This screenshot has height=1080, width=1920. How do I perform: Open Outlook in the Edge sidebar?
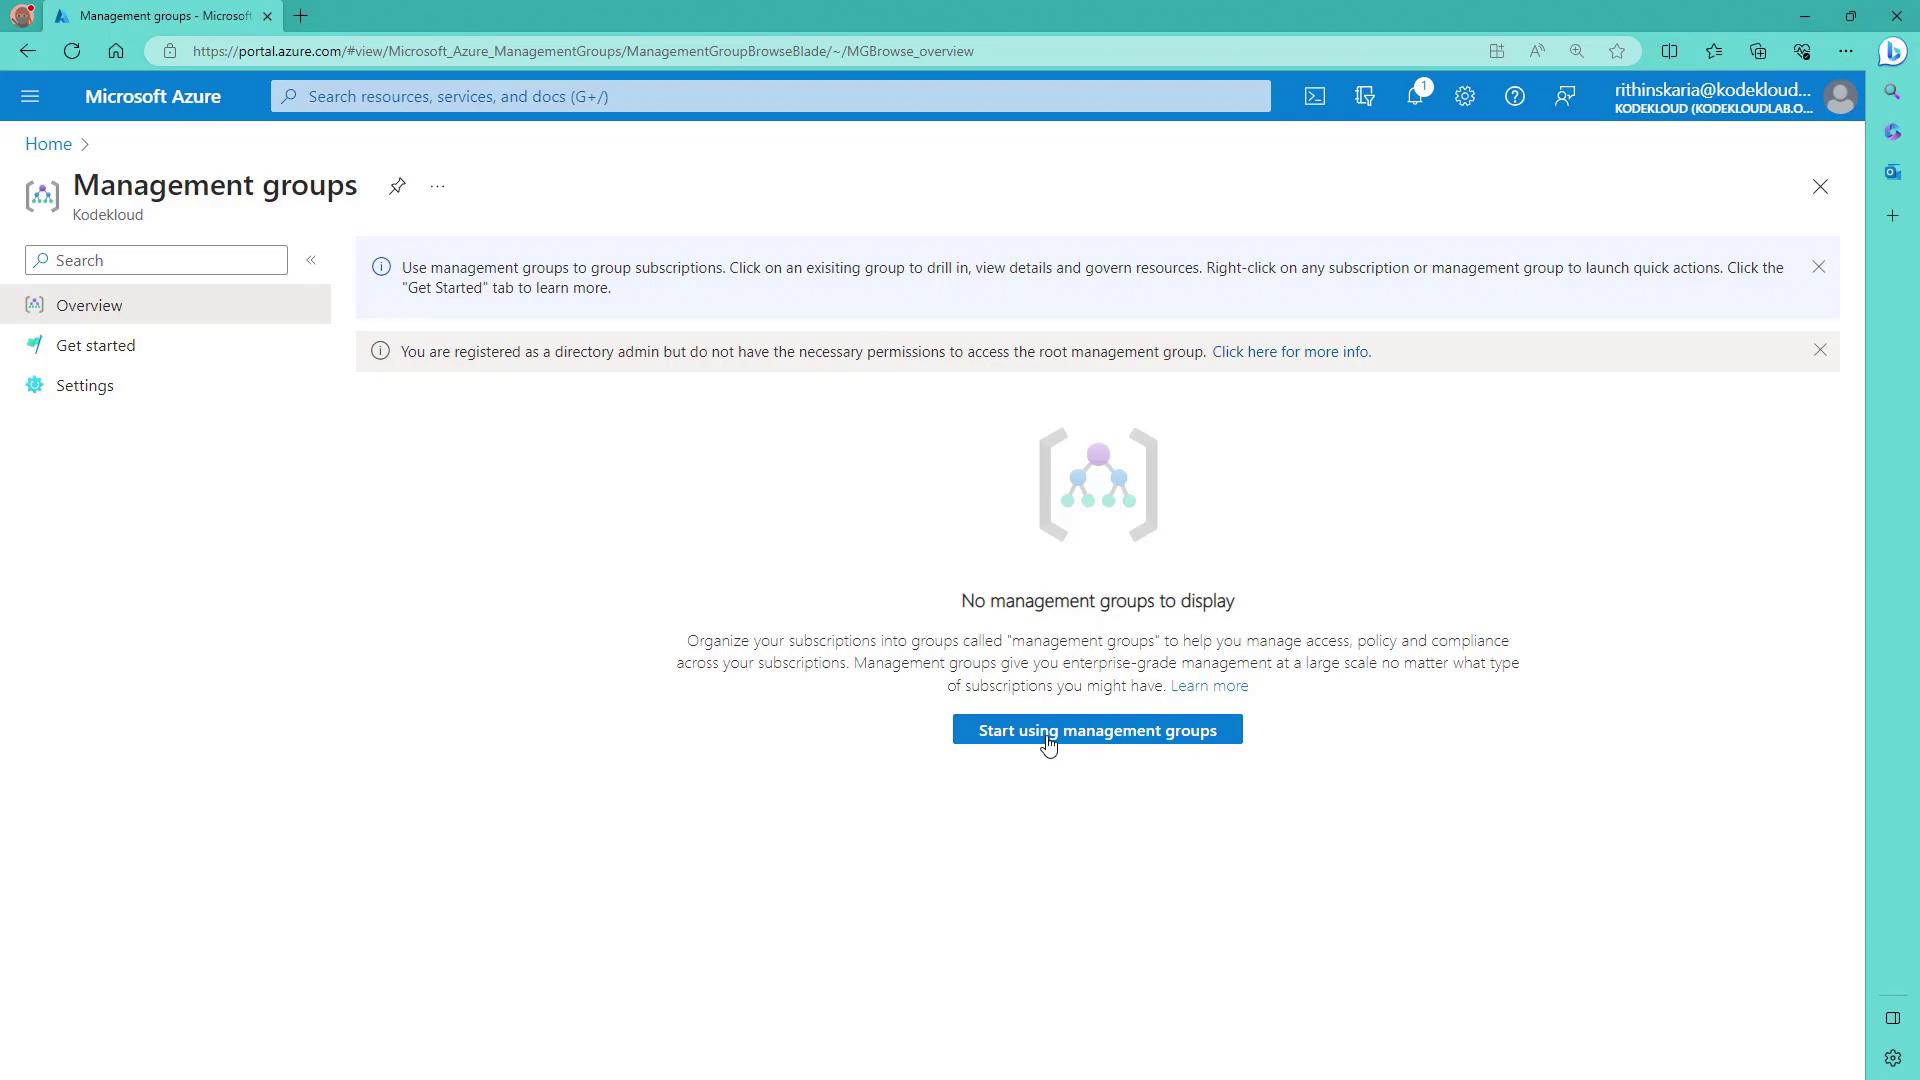[x=1892, y=172]
